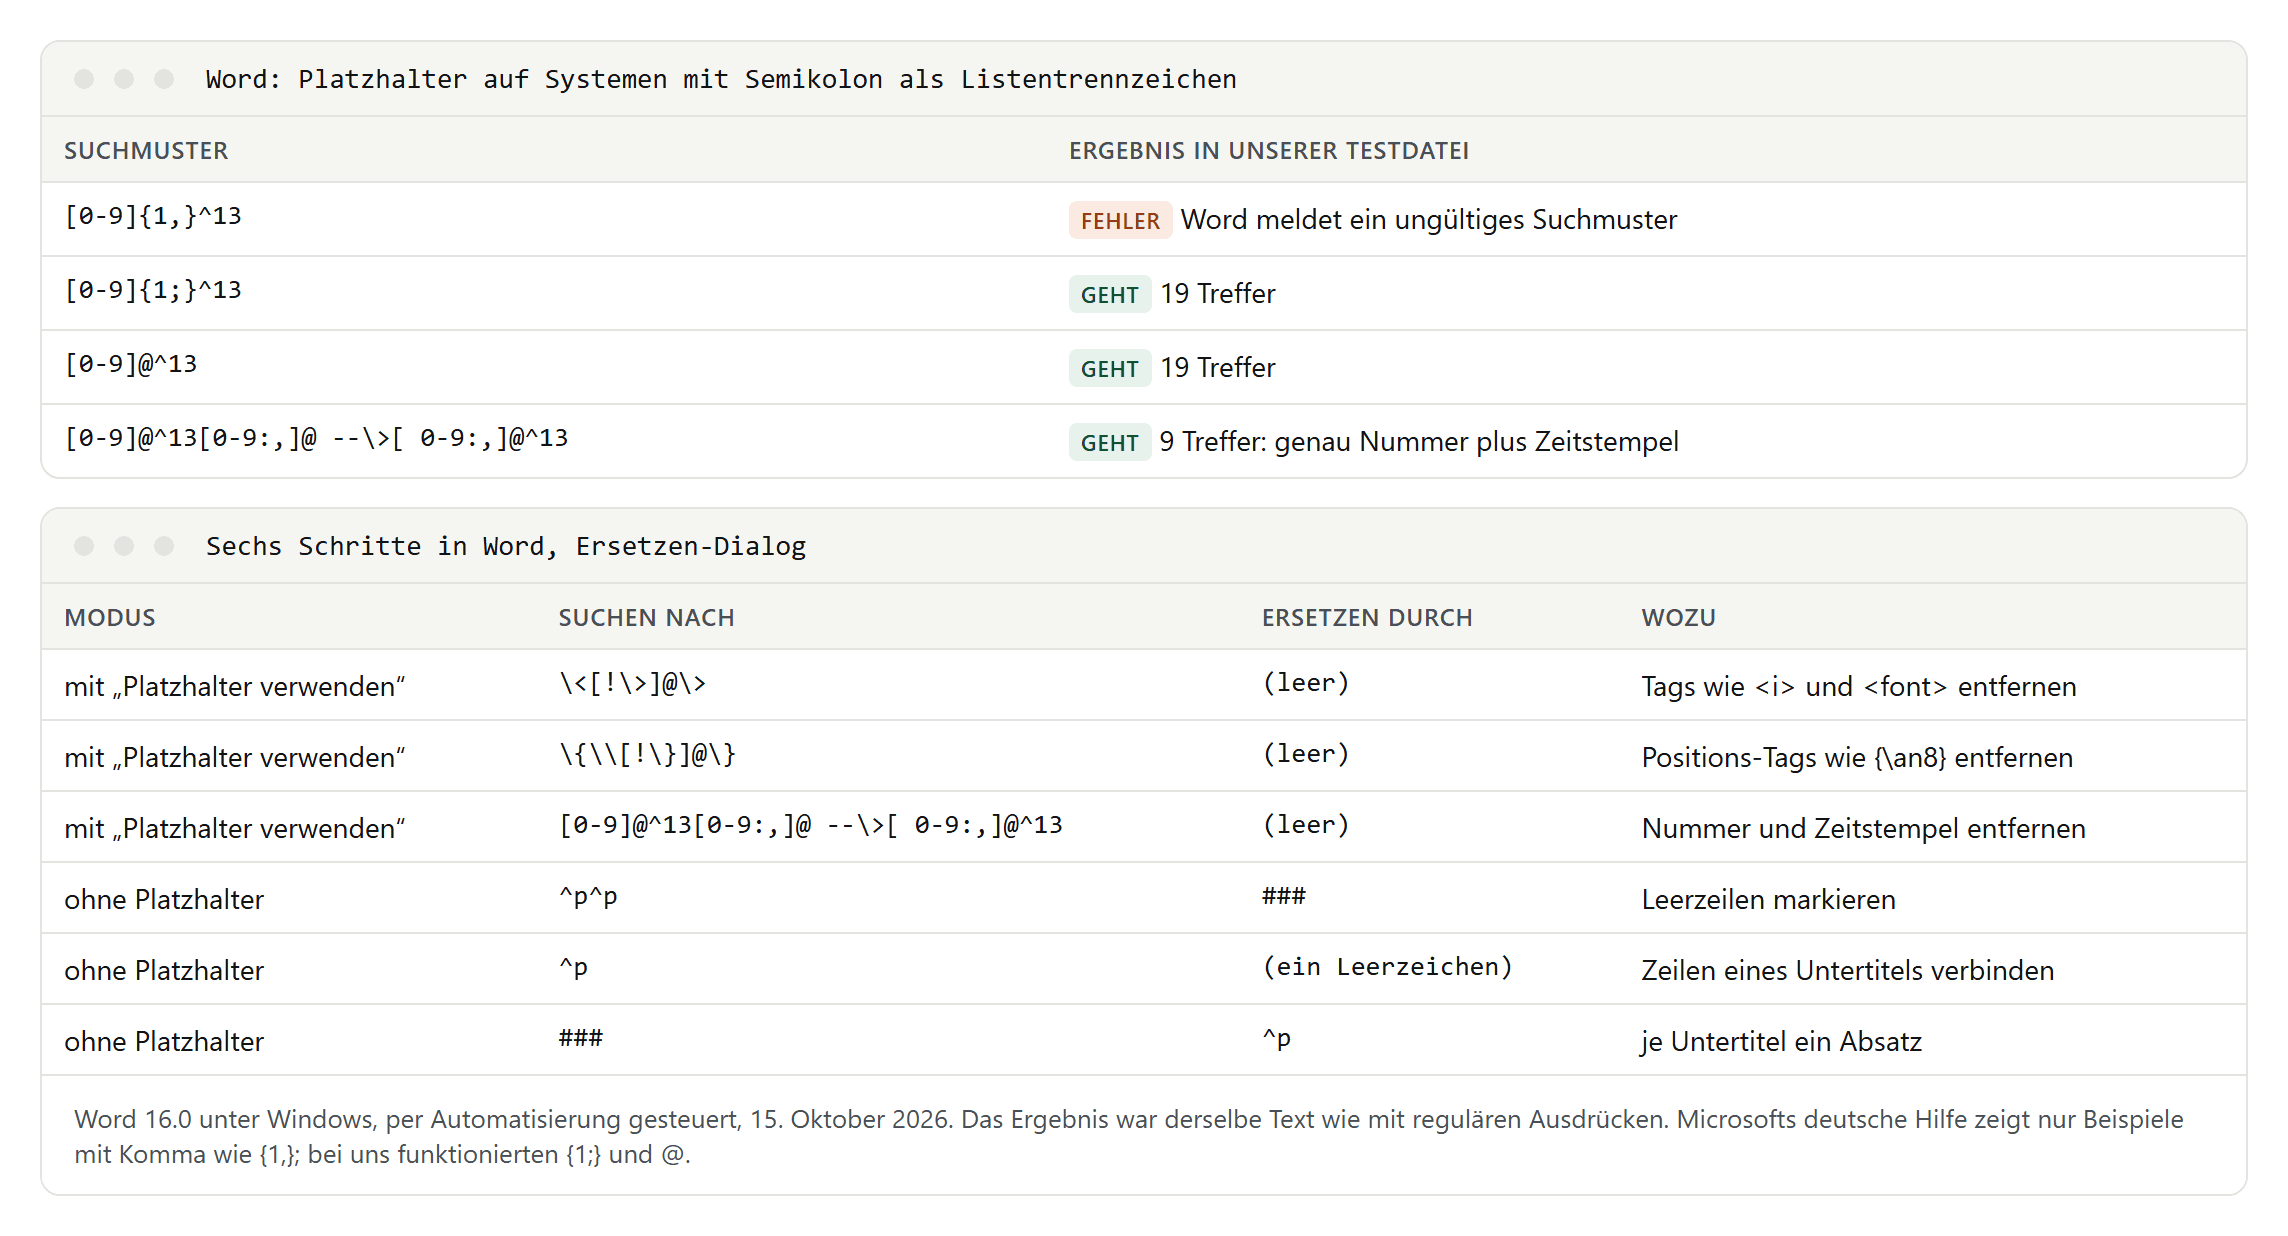Click the SUCHMUSTER column header
2288x1236 pixels.
coord(146,150)
